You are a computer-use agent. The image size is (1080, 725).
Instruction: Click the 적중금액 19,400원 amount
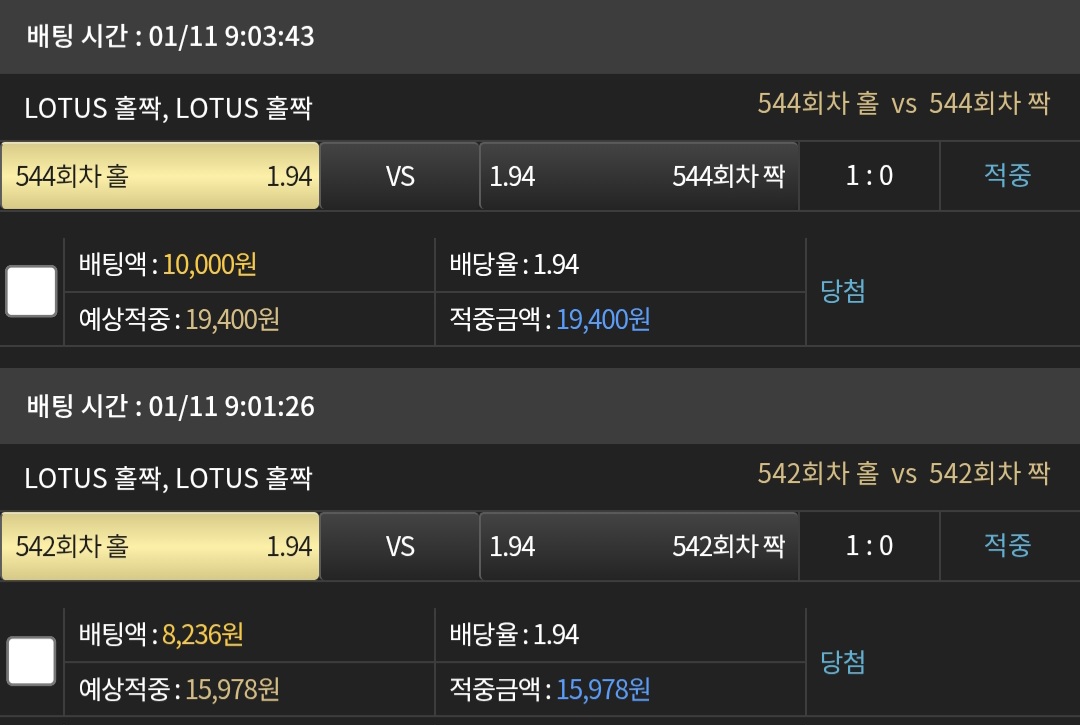click(603, 320)
